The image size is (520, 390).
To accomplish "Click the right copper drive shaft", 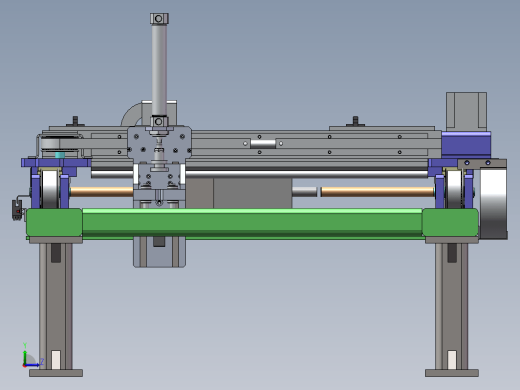I will 377,192.
